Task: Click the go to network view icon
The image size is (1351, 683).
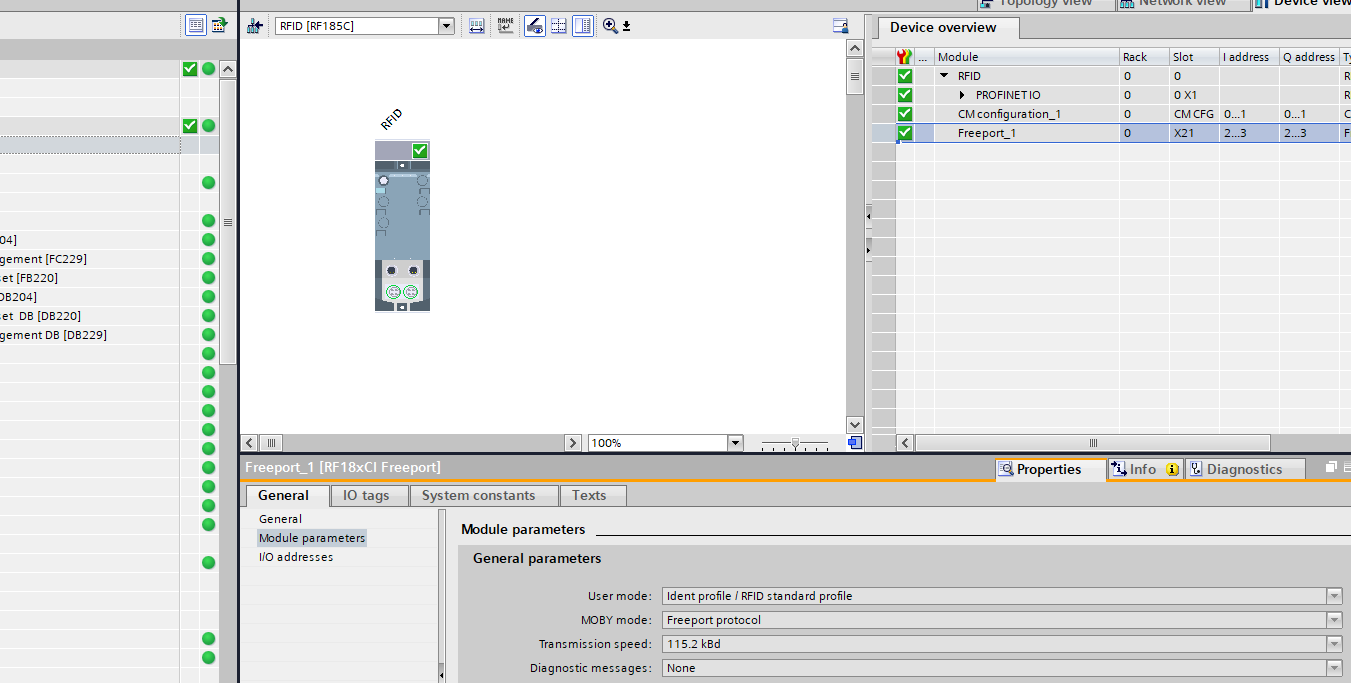Action: click(x=255, y=26)
